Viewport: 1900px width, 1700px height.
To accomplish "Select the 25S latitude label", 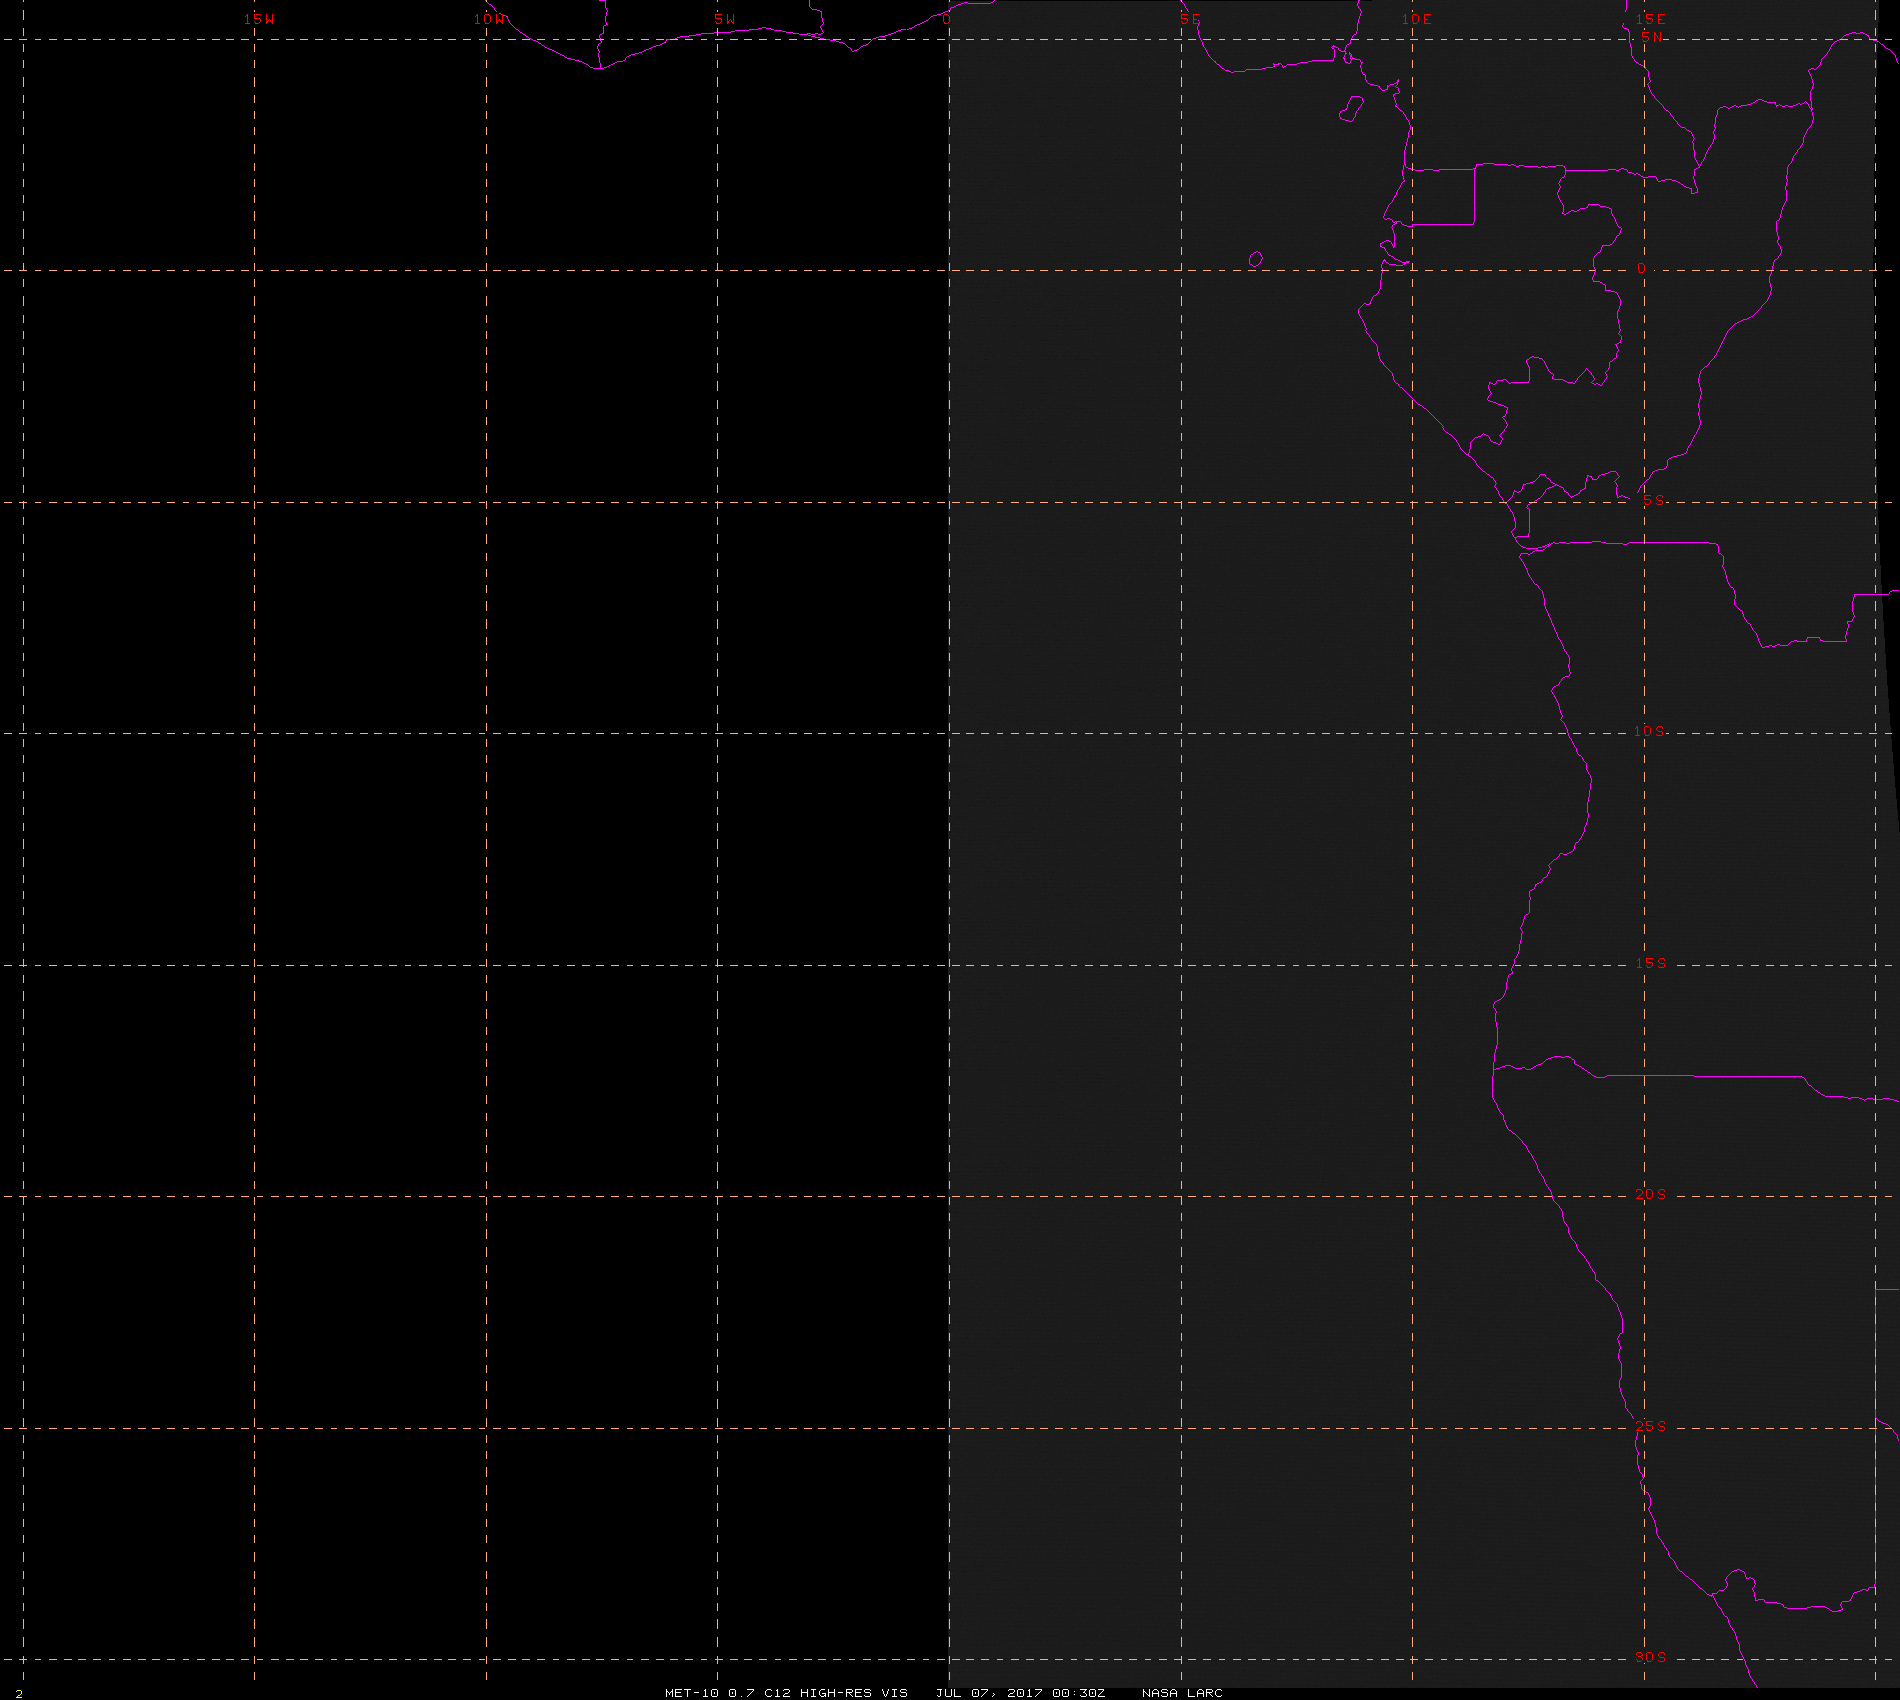I will (x=1651, y=1427).
